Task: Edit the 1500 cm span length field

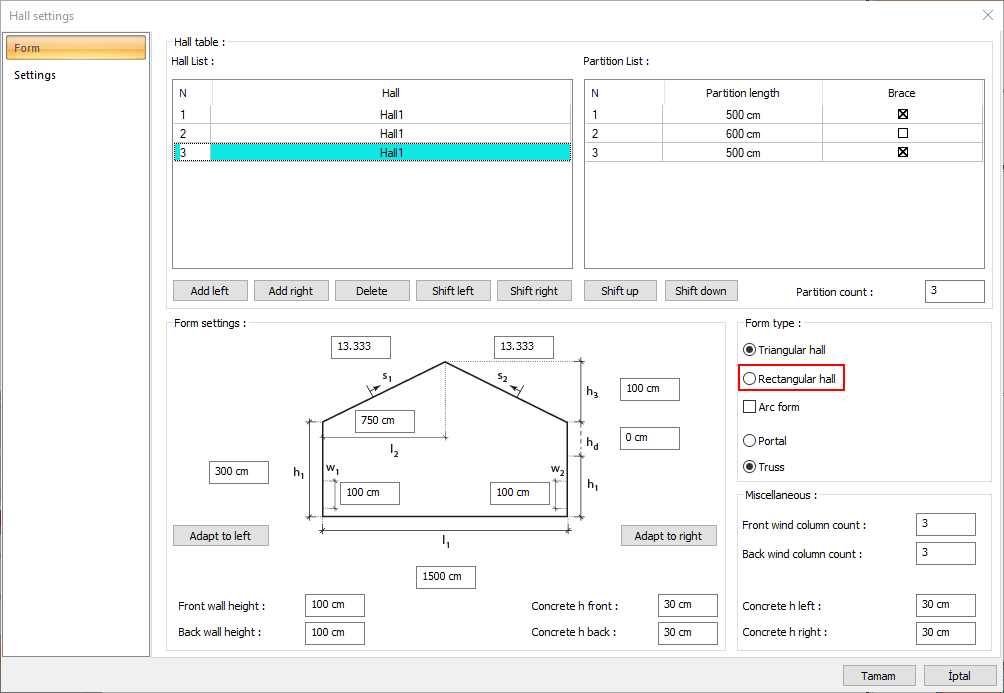Action: click(x=445, y=577)
